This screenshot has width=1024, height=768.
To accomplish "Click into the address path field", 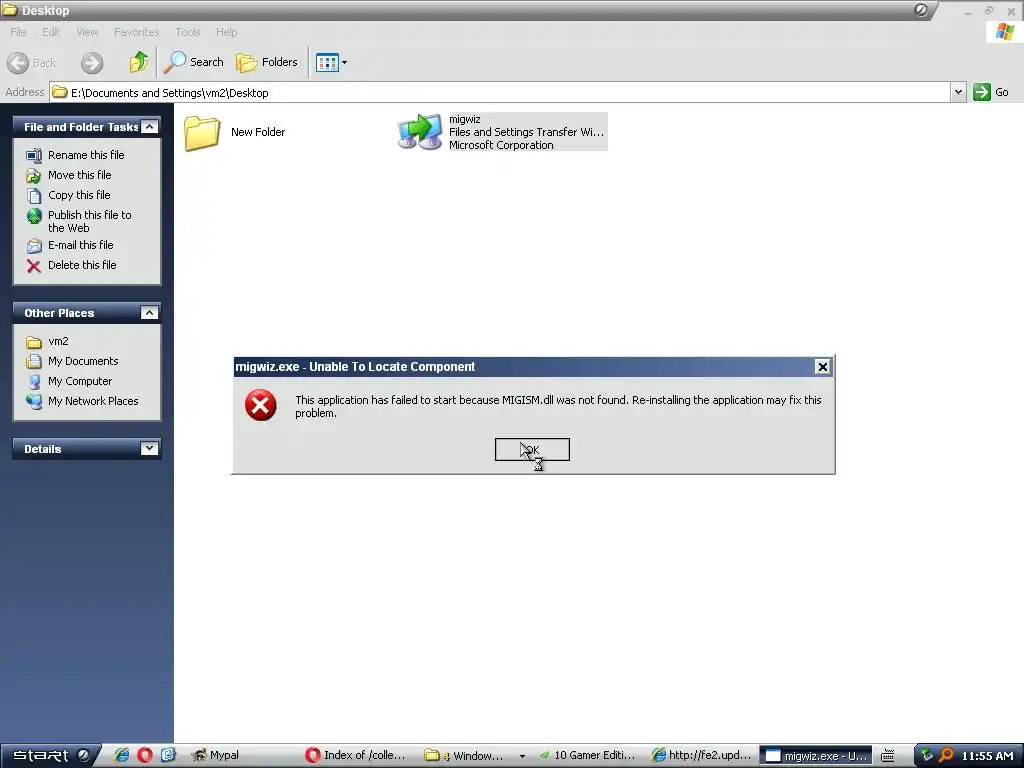I will [500, 92].
